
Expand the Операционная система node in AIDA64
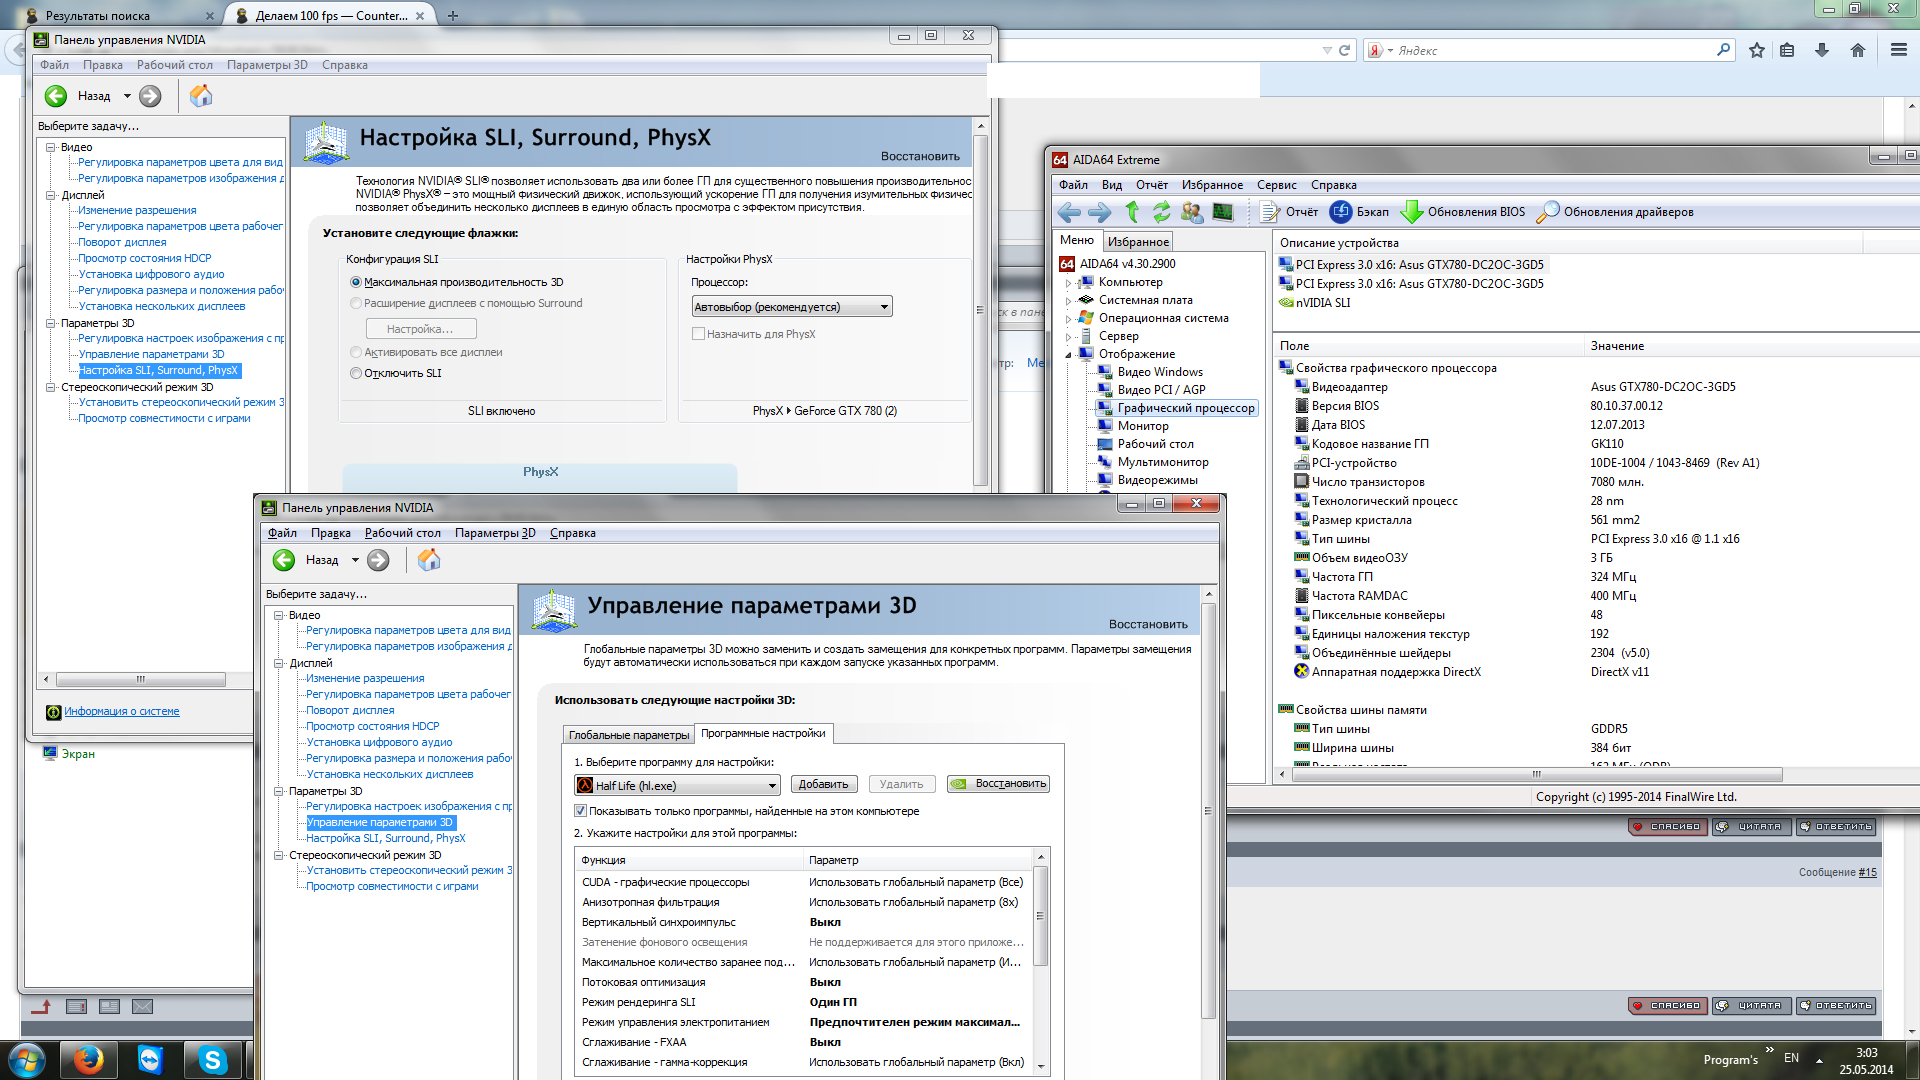1068,319
